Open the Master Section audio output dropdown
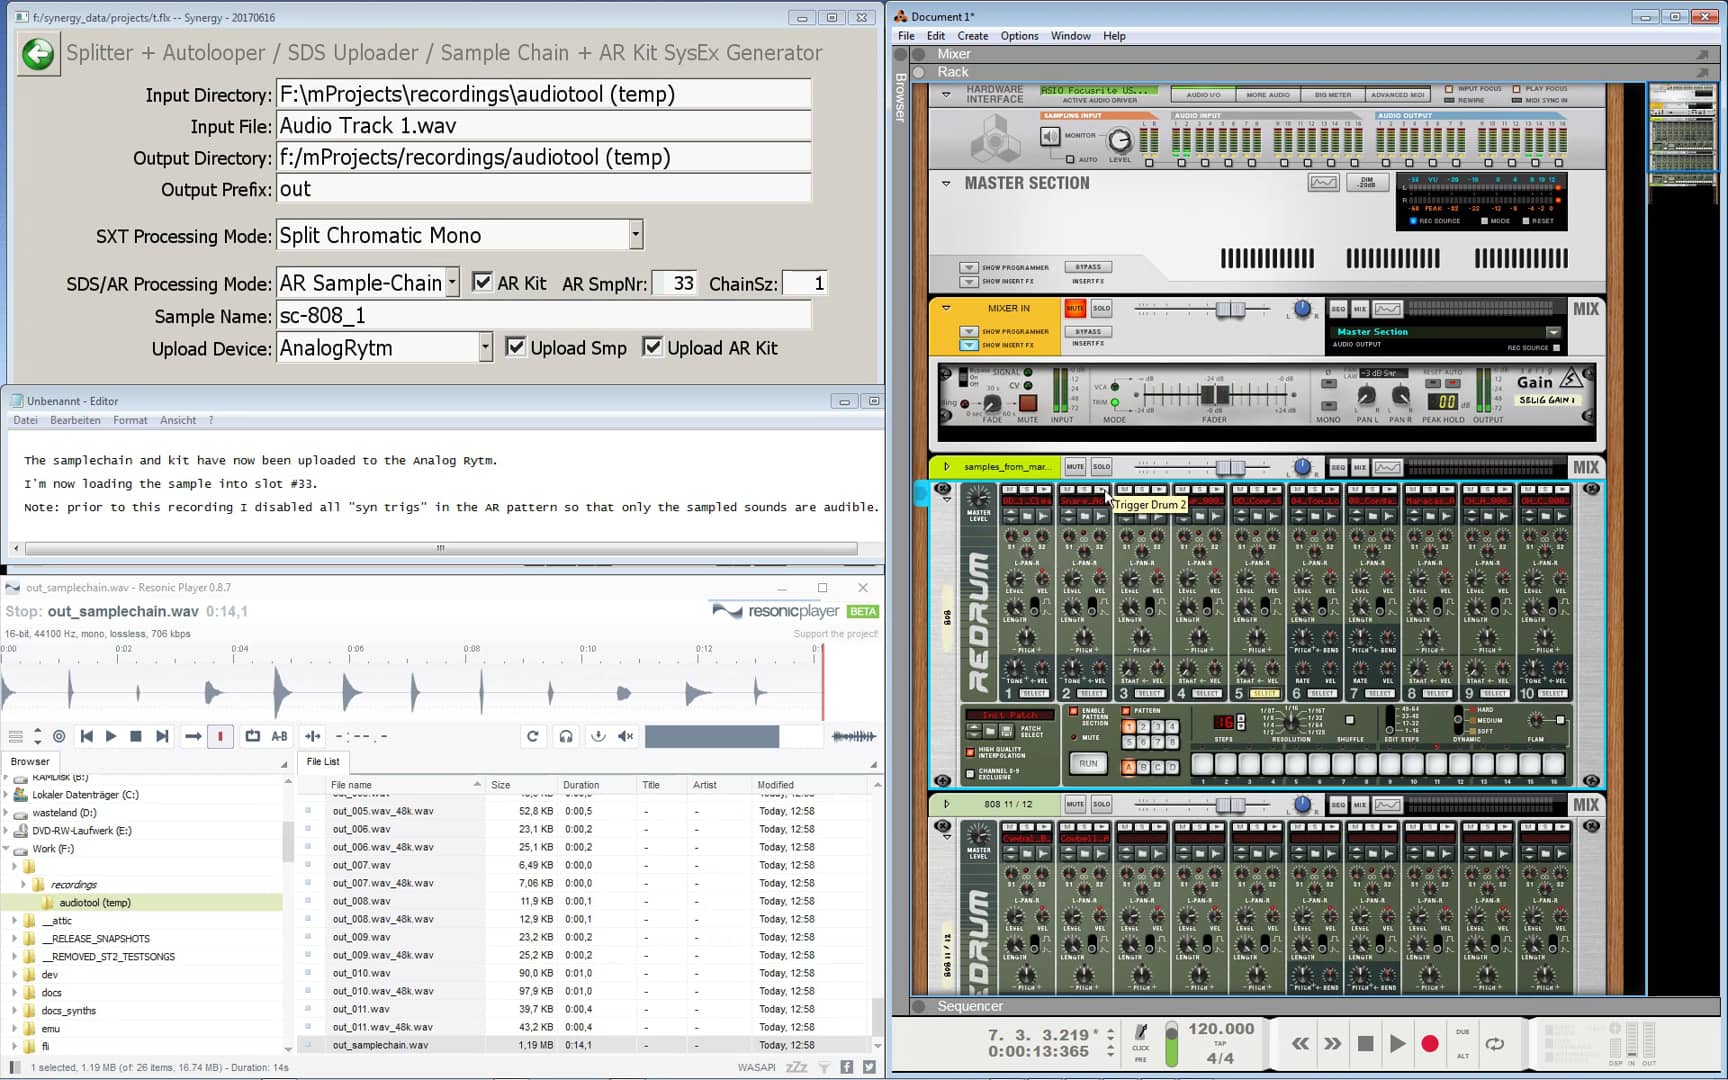 coord(1552,332)
